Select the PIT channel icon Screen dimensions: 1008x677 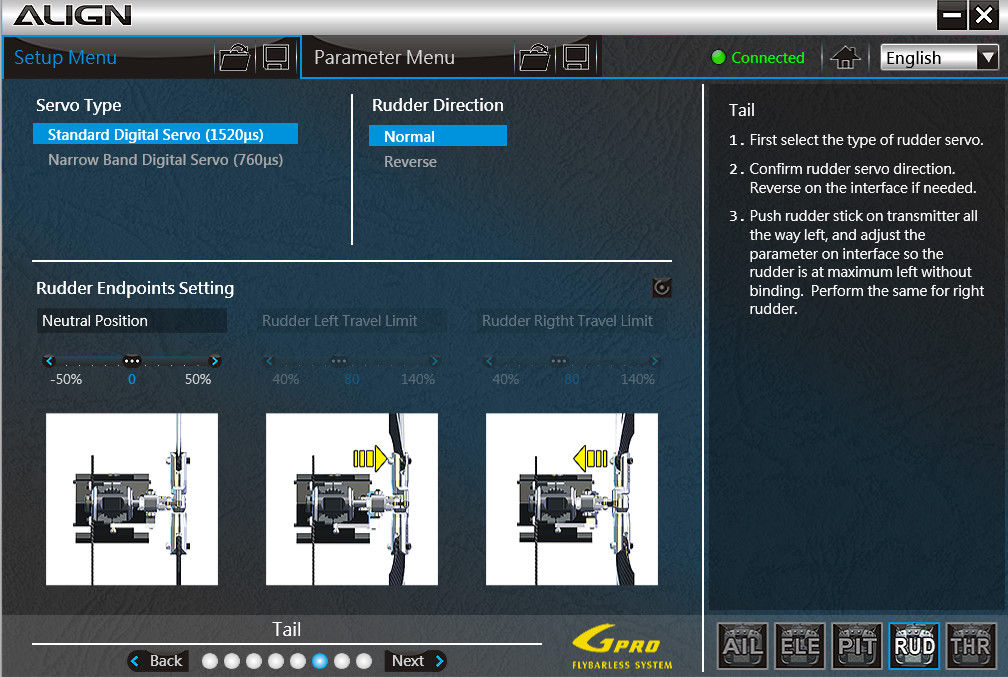[x=857, y=645]
